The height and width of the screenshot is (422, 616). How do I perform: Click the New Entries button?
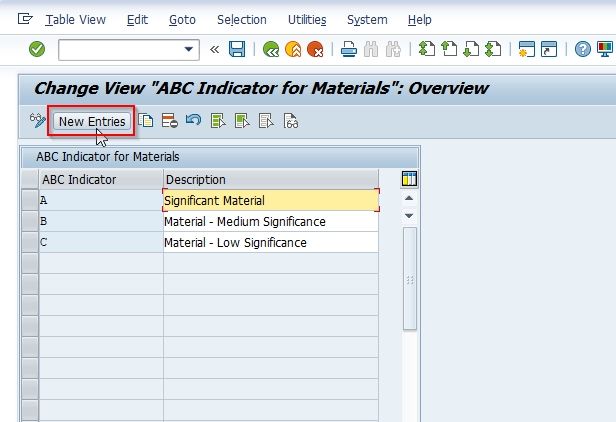(92, 121)
